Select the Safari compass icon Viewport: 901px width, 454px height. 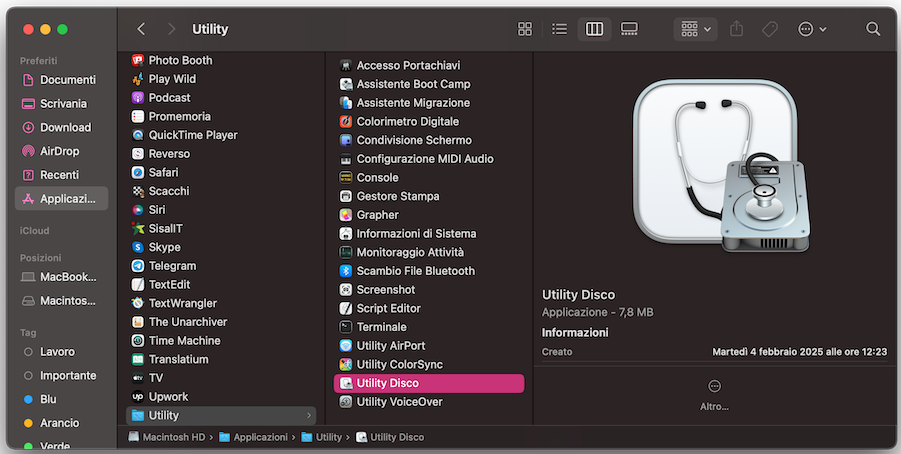pos(138,172)
